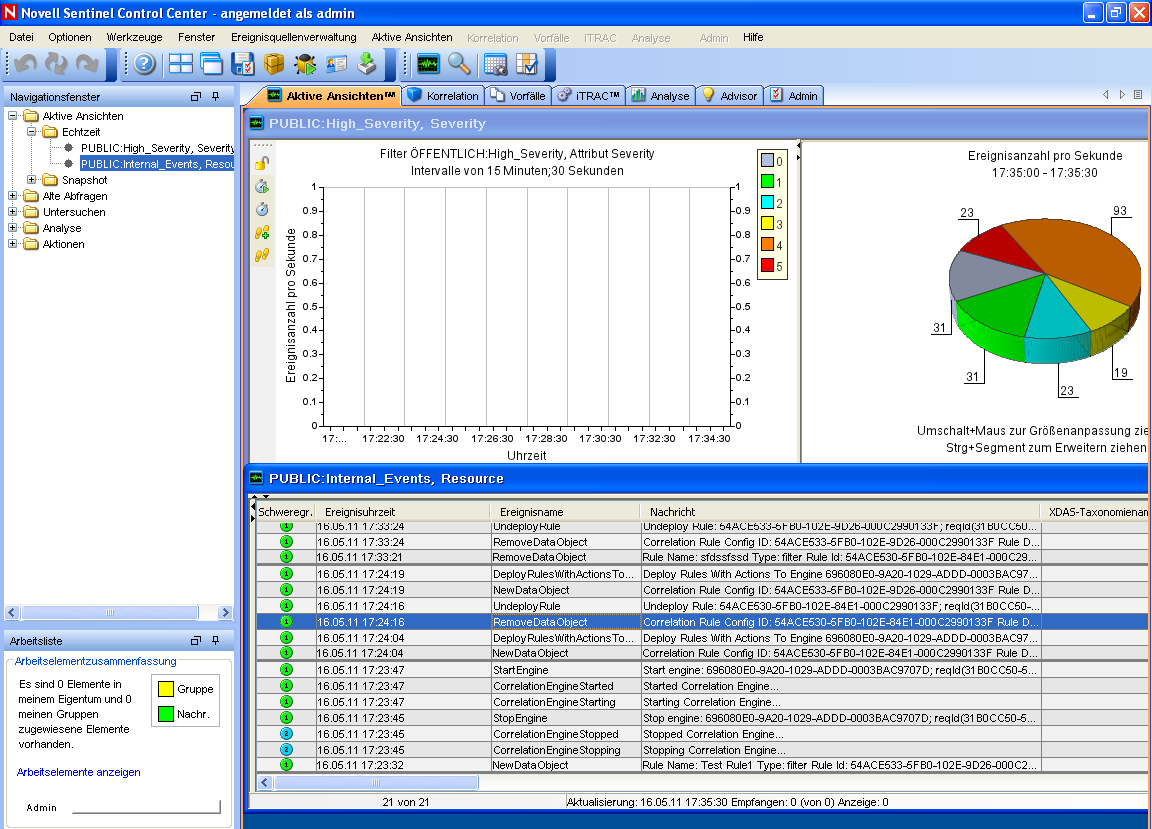Open the Ereignisquellenverwaltung menu

(293, 37)
